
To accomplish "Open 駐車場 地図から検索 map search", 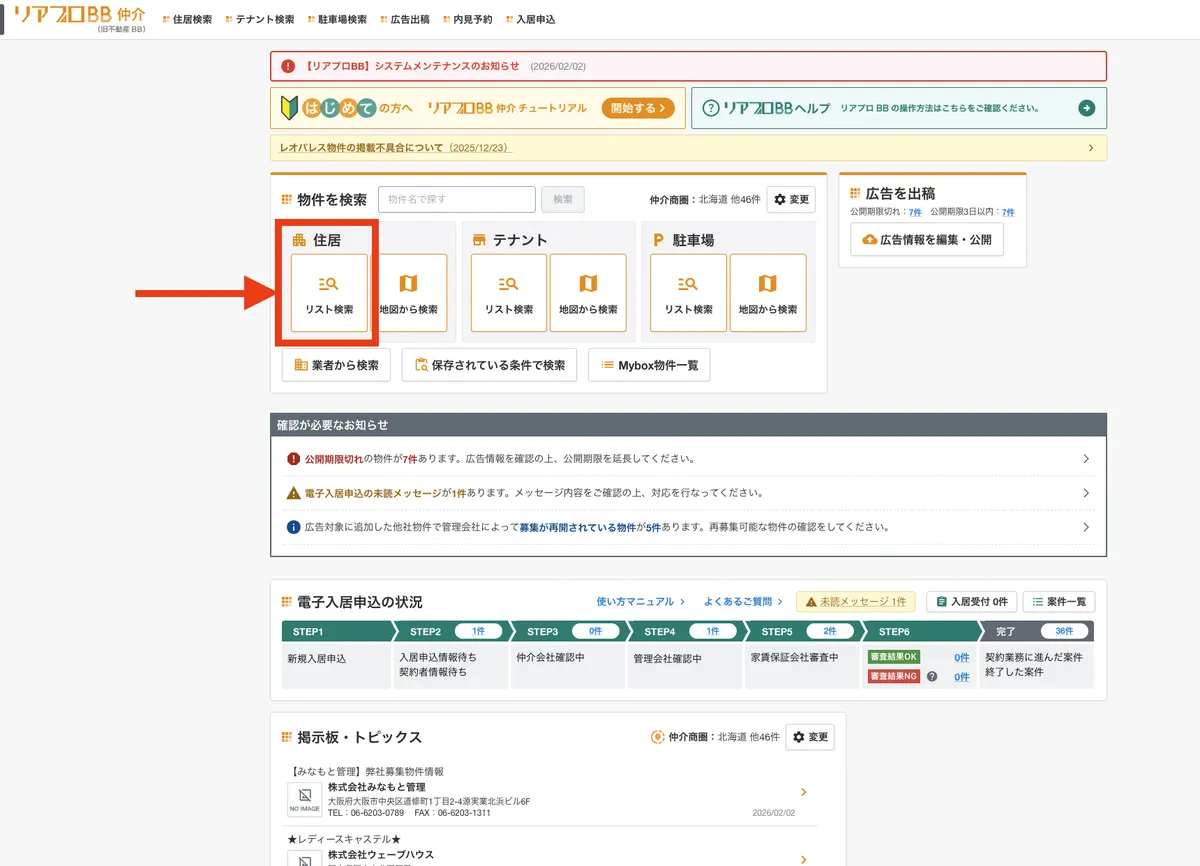I will [768, 292].
